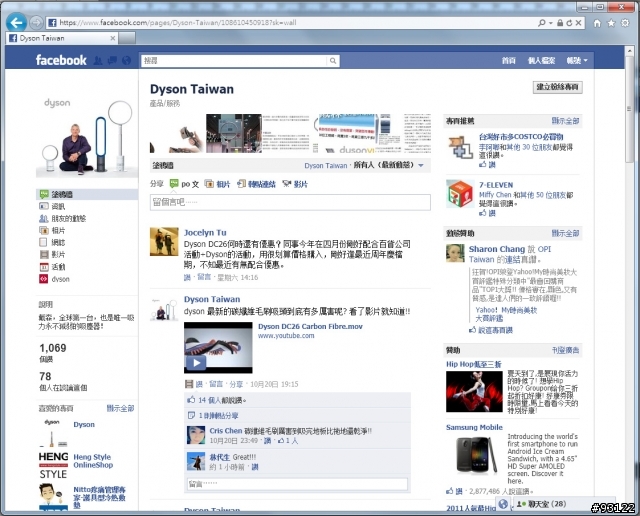Screen dimensions: 640x516
Task: Open Sharon Chang's profile link
Action: click(497, 249)
